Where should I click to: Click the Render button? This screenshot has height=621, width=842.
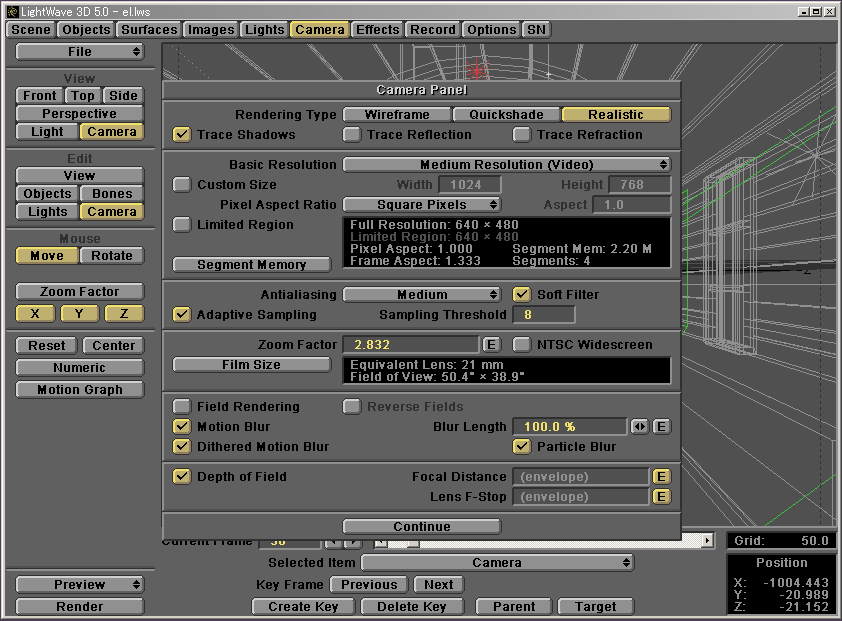click(79, 606)
